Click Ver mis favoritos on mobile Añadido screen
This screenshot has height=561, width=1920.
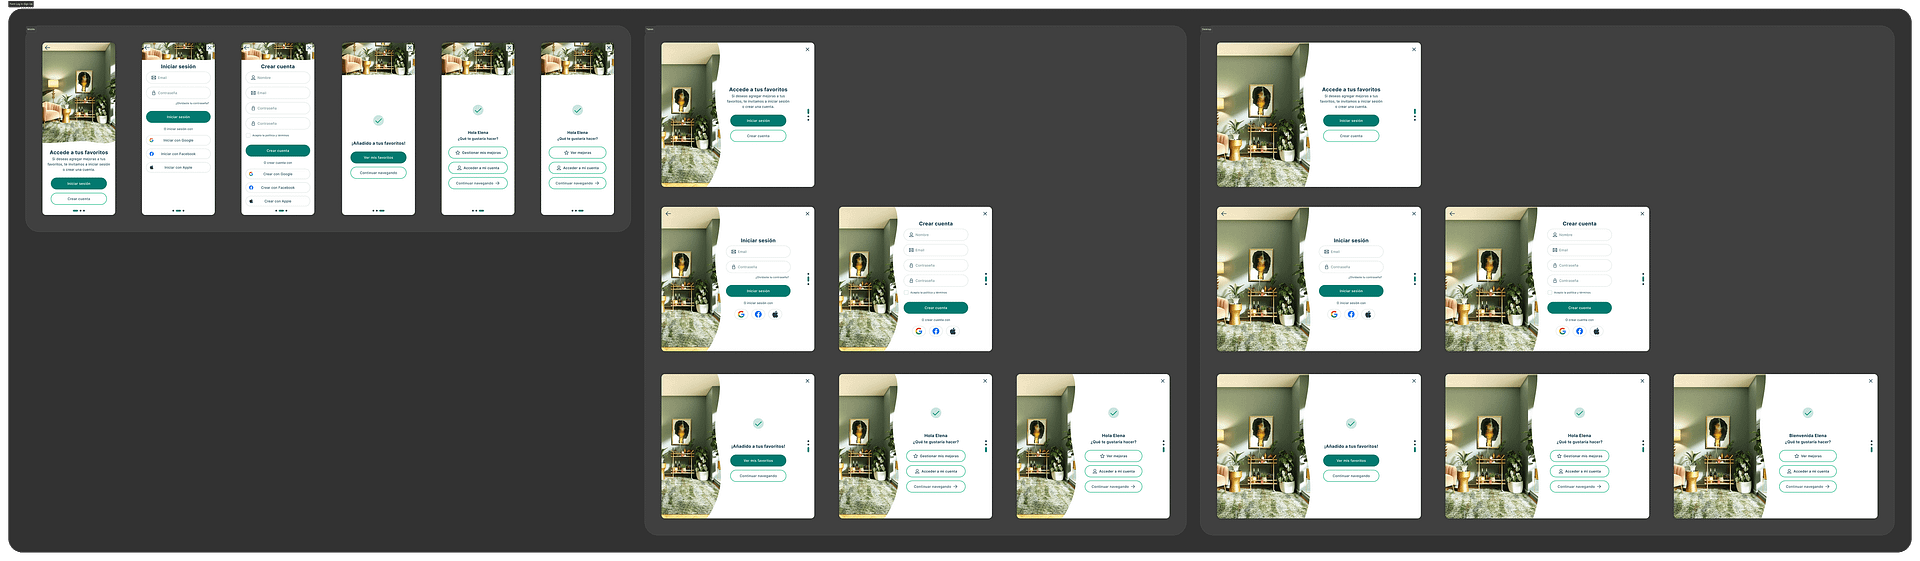click(x=378, y=158)
